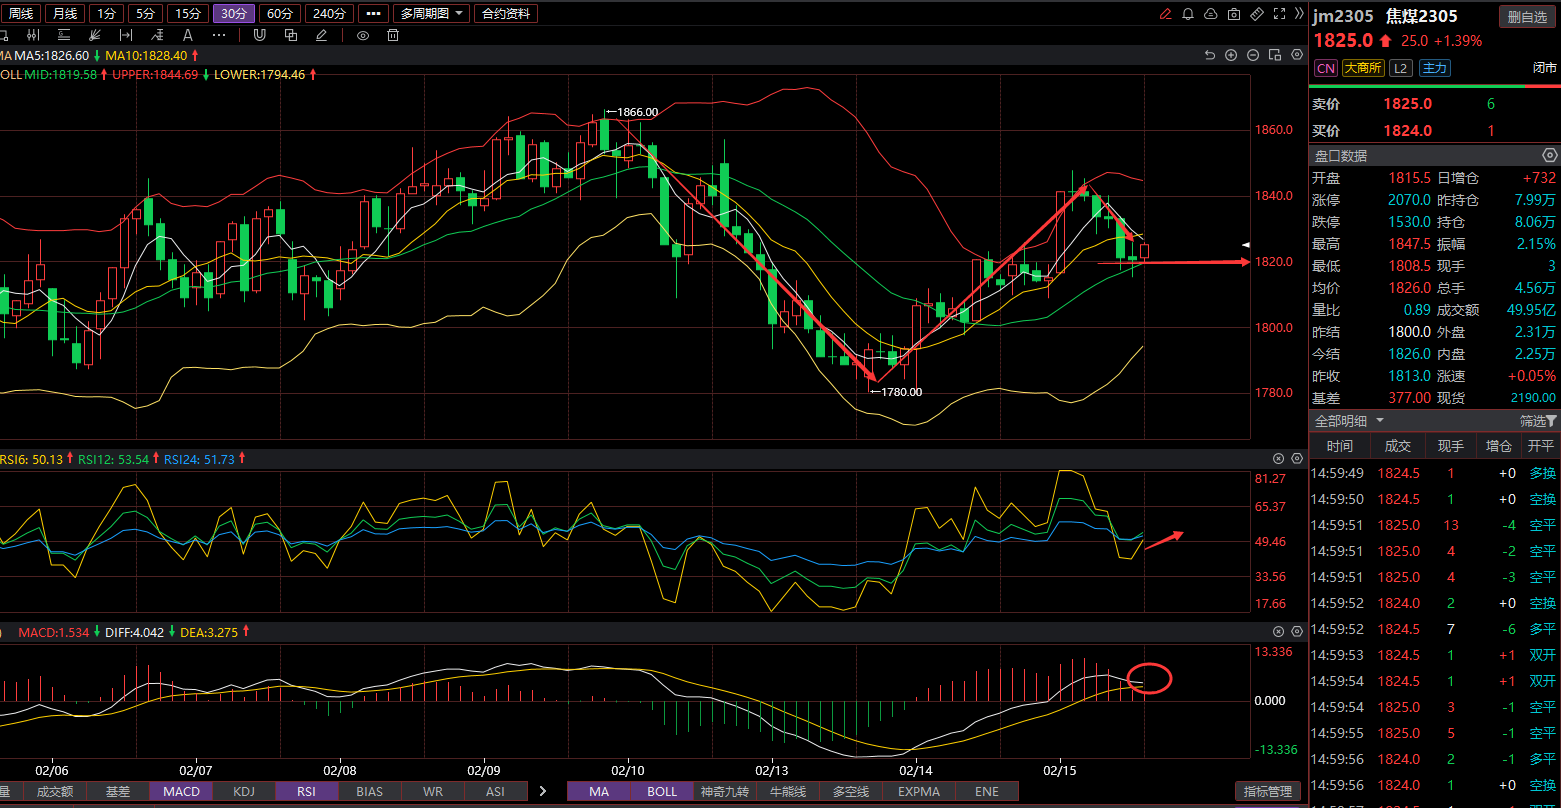Click the undo arrow above the chart
This screenshot has width=1561, height=808.
click(1210, 55)
